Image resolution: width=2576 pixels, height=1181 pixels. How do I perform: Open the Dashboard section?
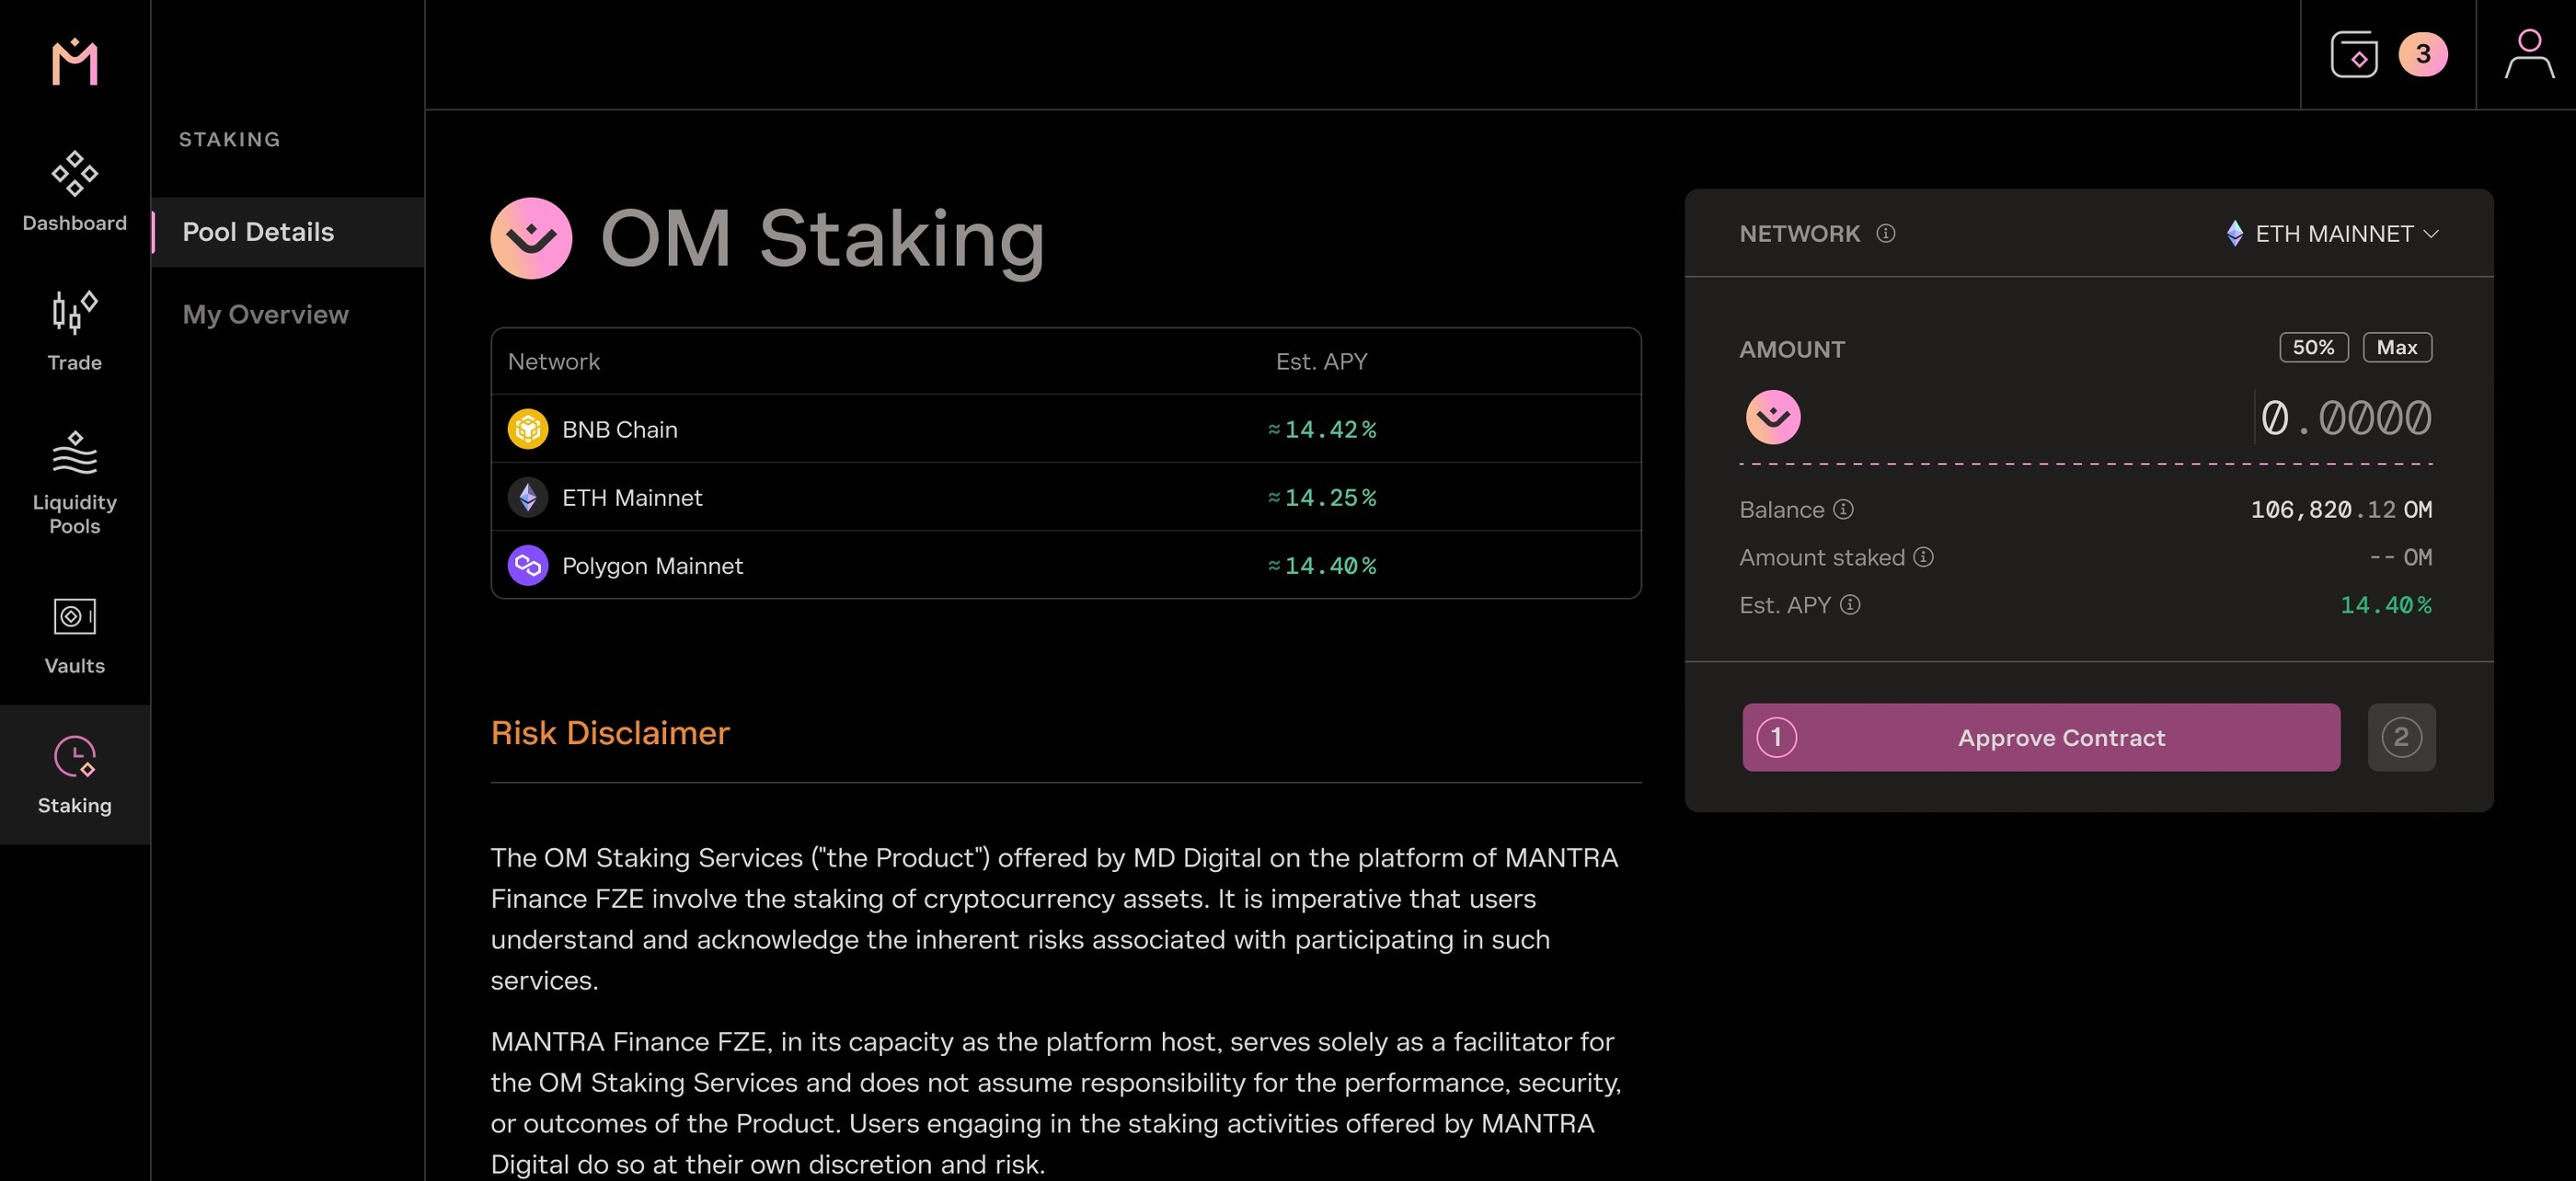tap(74, 190)
